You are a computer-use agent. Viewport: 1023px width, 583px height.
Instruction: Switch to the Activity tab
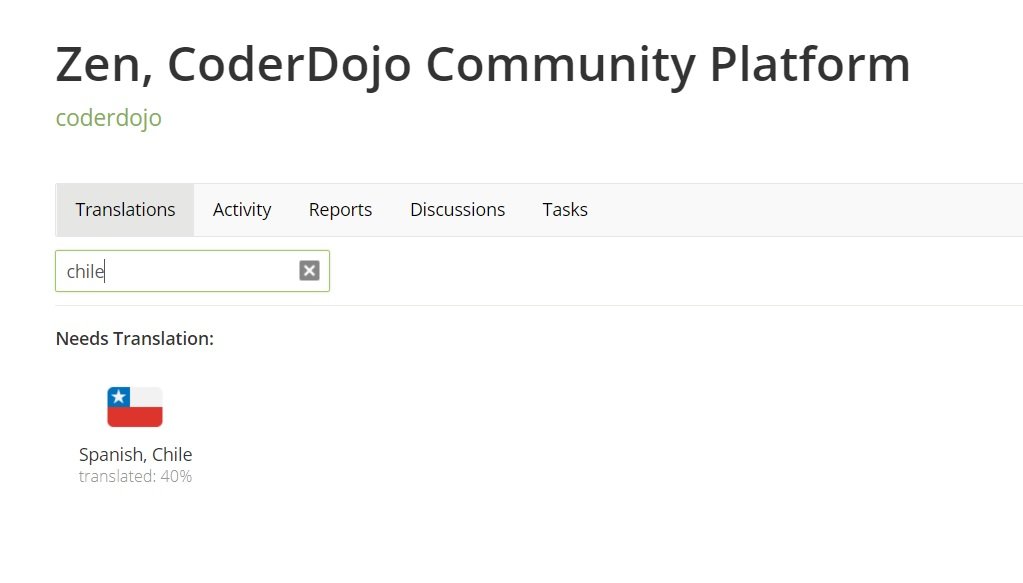(x=242, y=210)
